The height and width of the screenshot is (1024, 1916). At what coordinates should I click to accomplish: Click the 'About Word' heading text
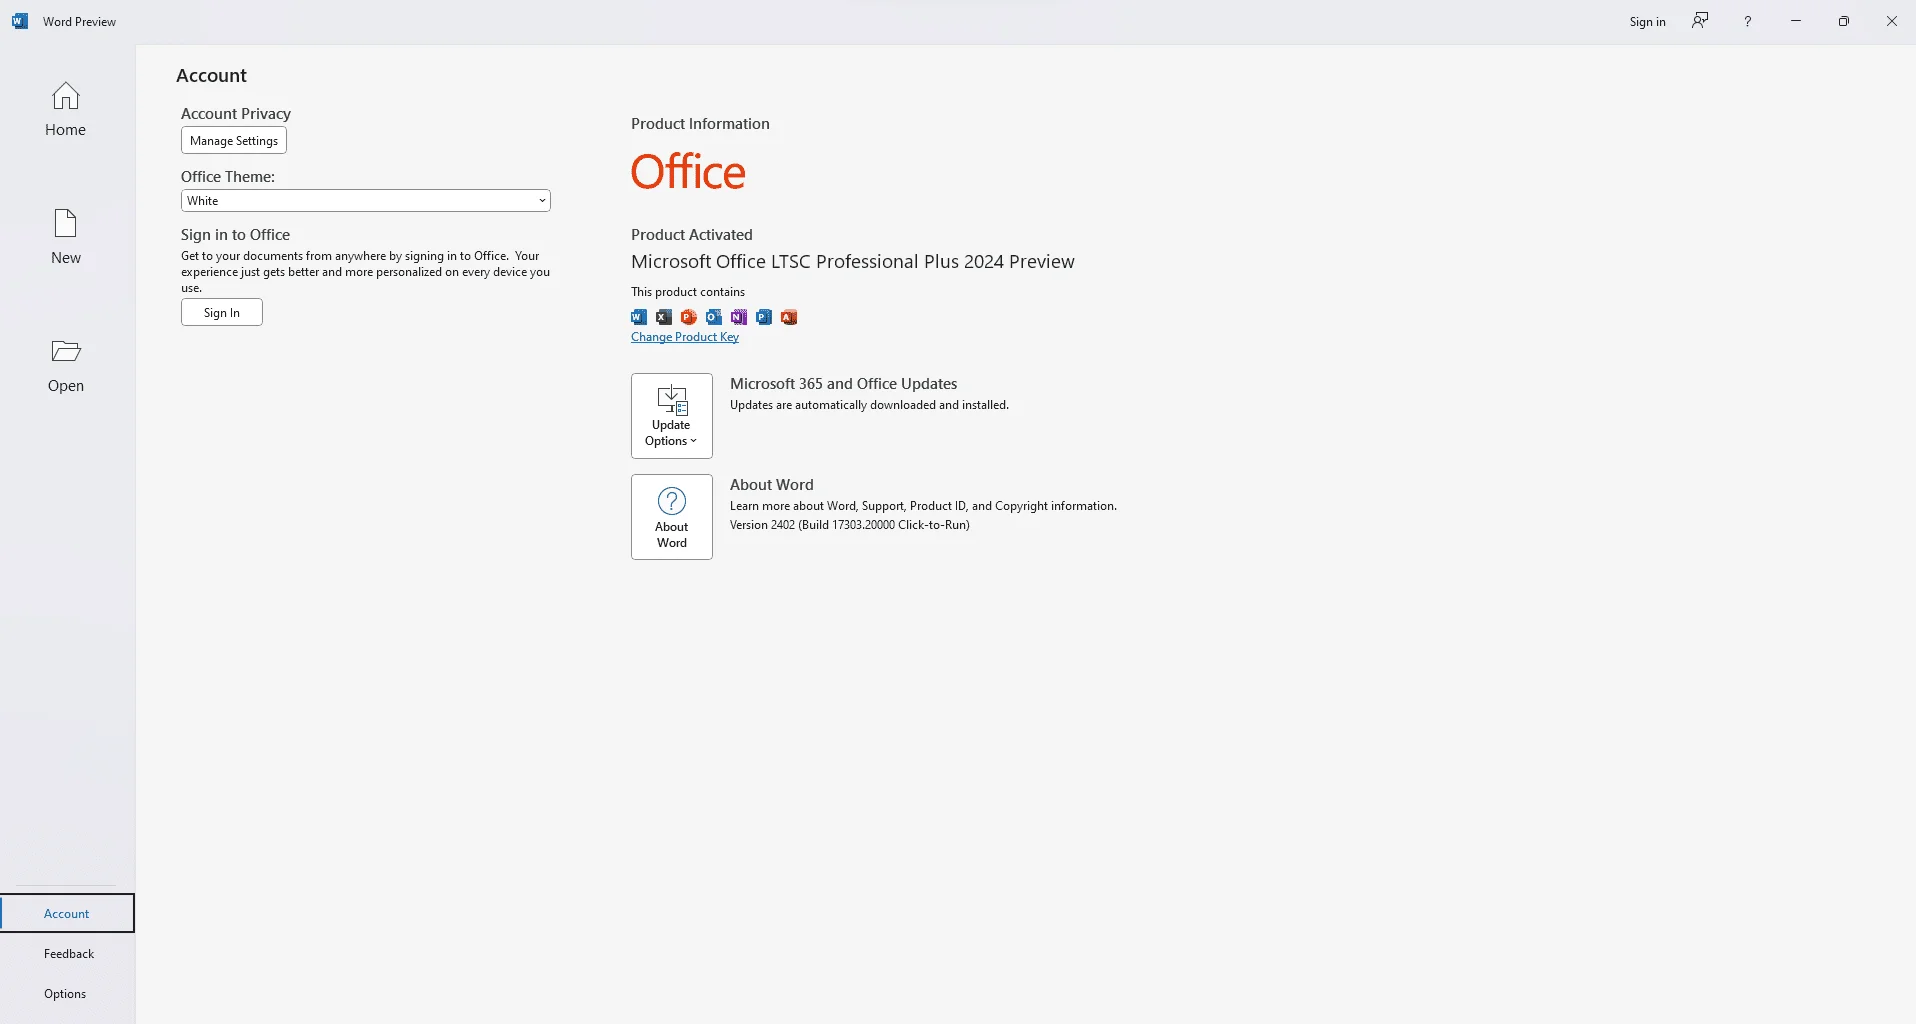click(772, 485)
